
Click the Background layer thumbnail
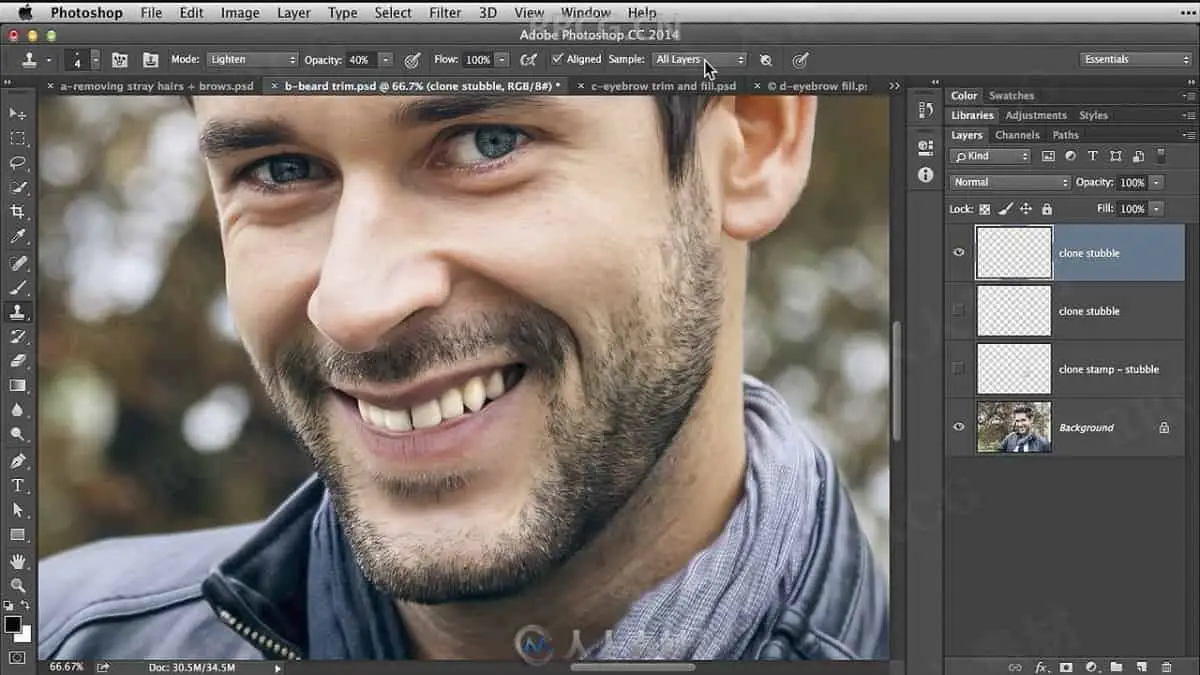coord(1013,427)
